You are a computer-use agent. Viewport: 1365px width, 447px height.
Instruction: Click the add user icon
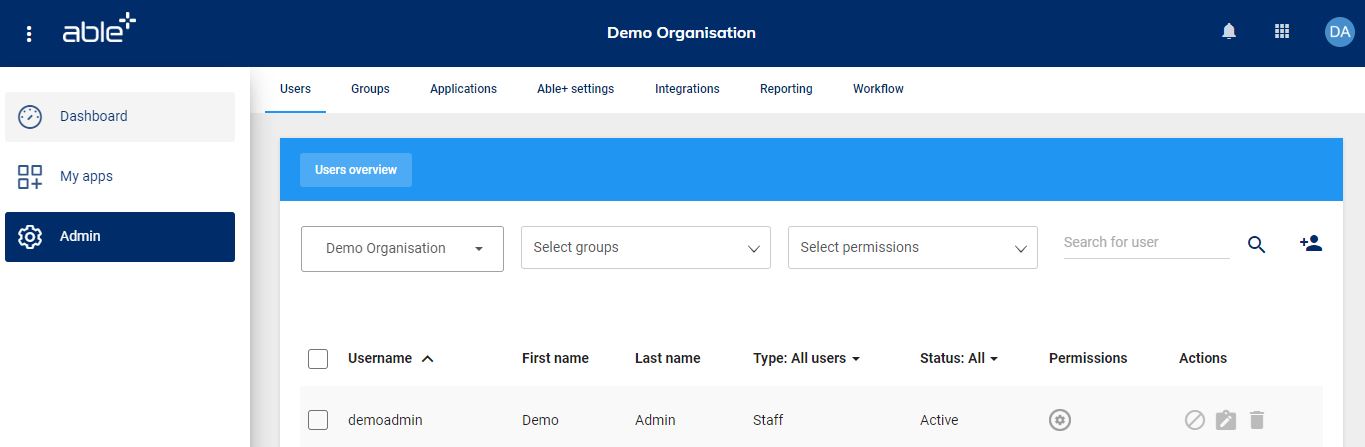point(1310,243)
